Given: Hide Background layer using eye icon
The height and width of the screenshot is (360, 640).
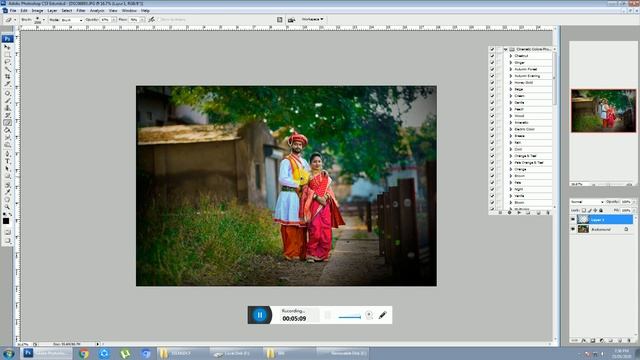Looking at the screenshot, I should 573,229.
